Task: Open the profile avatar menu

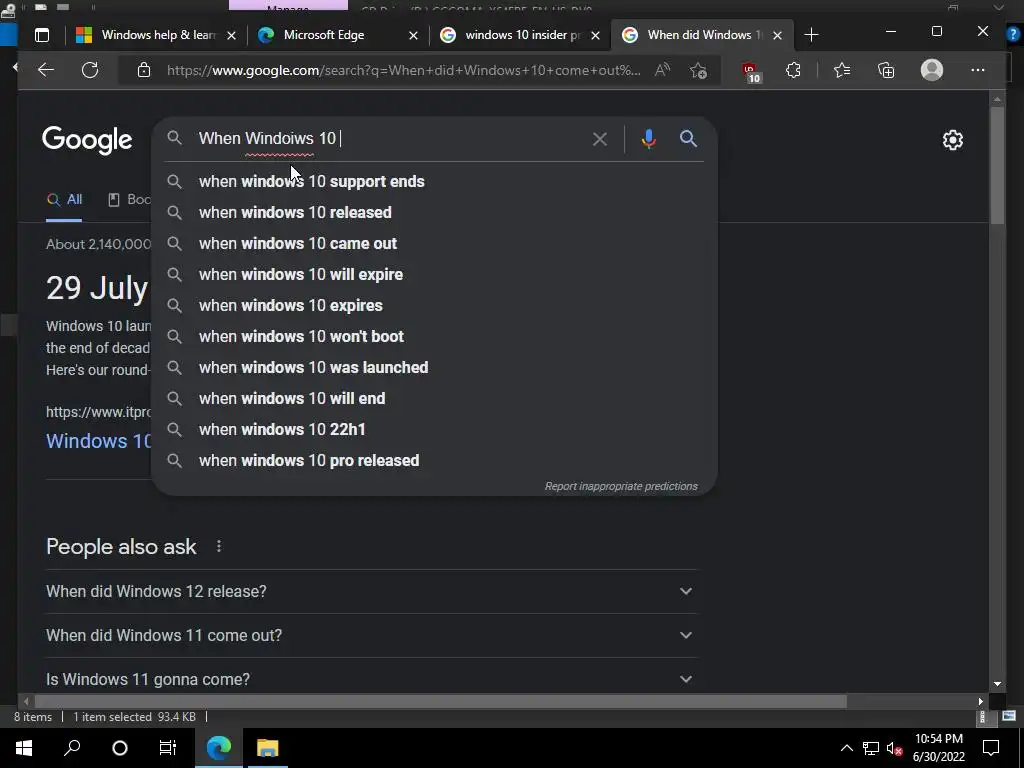Action: point(932,70)
